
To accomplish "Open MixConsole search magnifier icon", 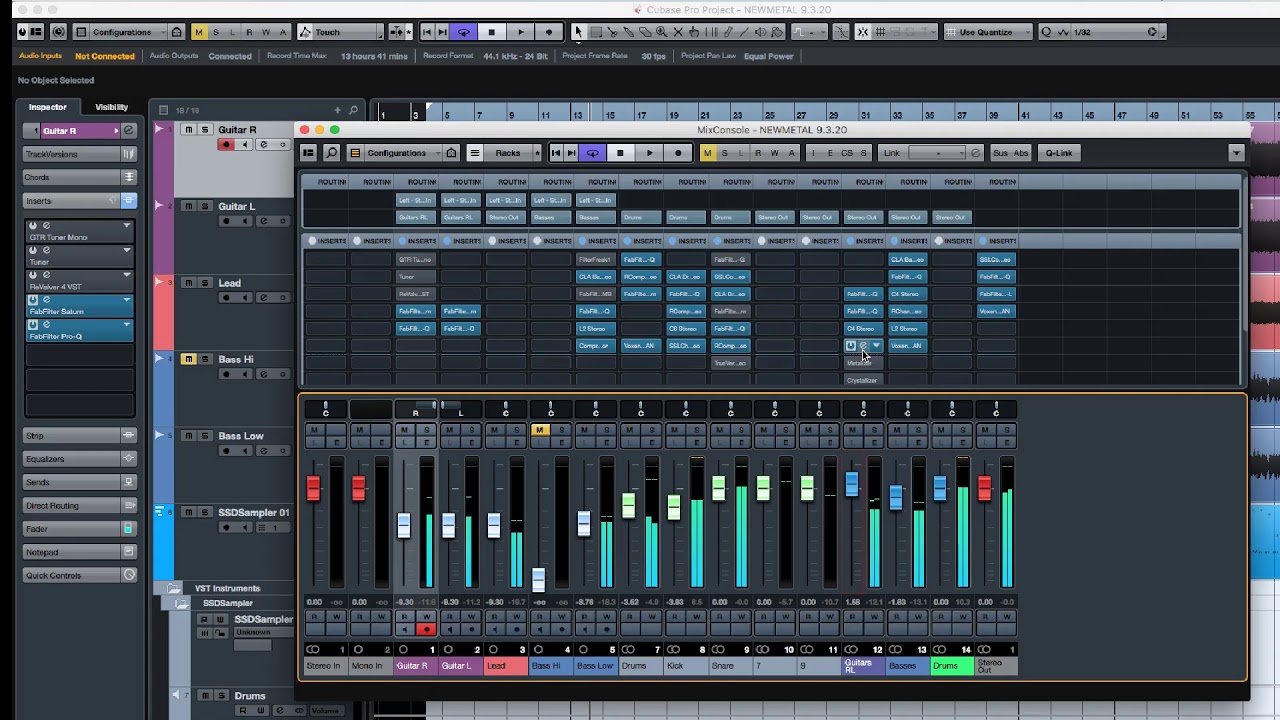I will [x=331, y=153].
